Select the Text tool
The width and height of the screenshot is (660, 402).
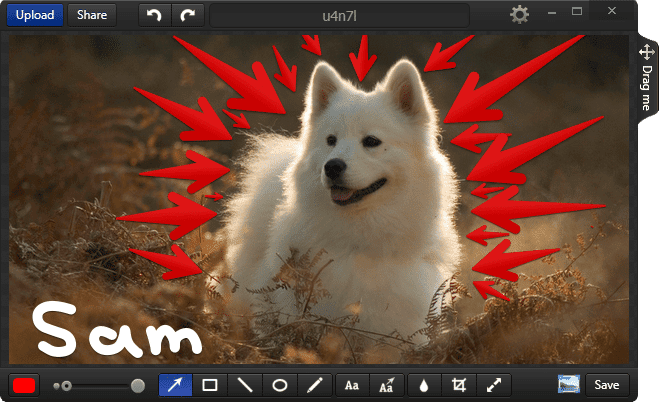coord(352,384)
